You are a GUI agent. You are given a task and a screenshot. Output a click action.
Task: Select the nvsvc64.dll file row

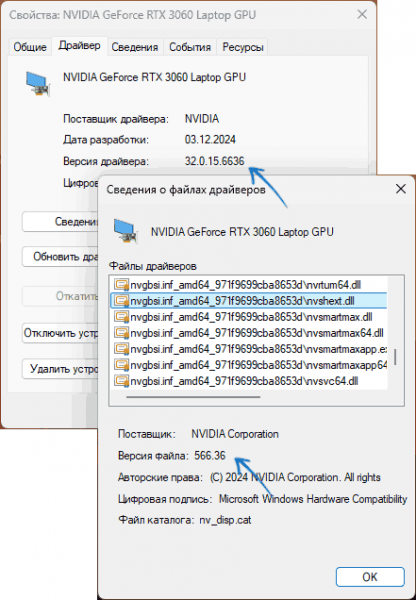(248, 381)
